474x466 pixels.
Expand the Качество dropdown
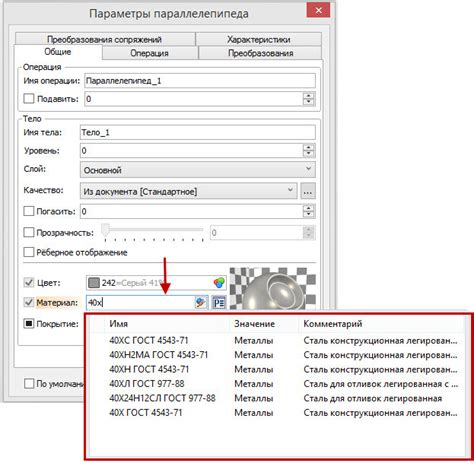pyautogui.click(x=189, y=191)
